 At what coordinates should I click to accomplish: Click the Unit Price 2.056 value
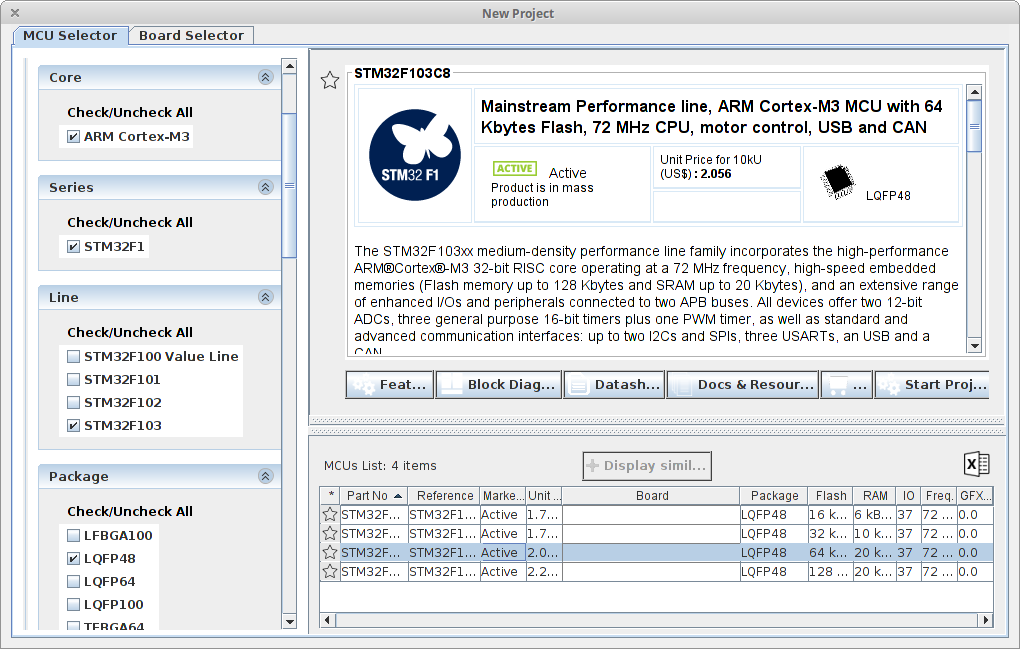(x=716, y=174)
